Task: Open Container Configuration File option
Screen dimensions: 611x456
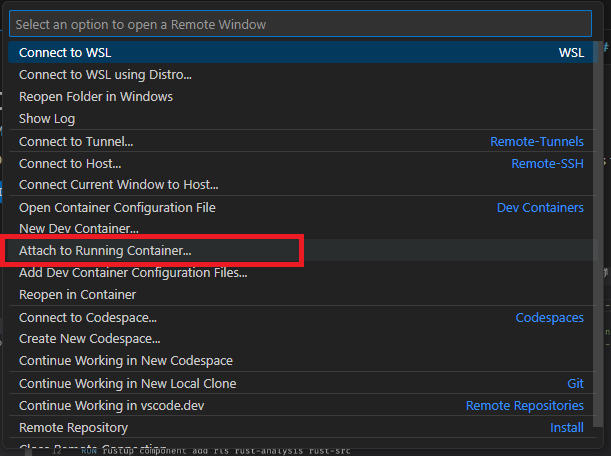Action: (x=303, y=207)
